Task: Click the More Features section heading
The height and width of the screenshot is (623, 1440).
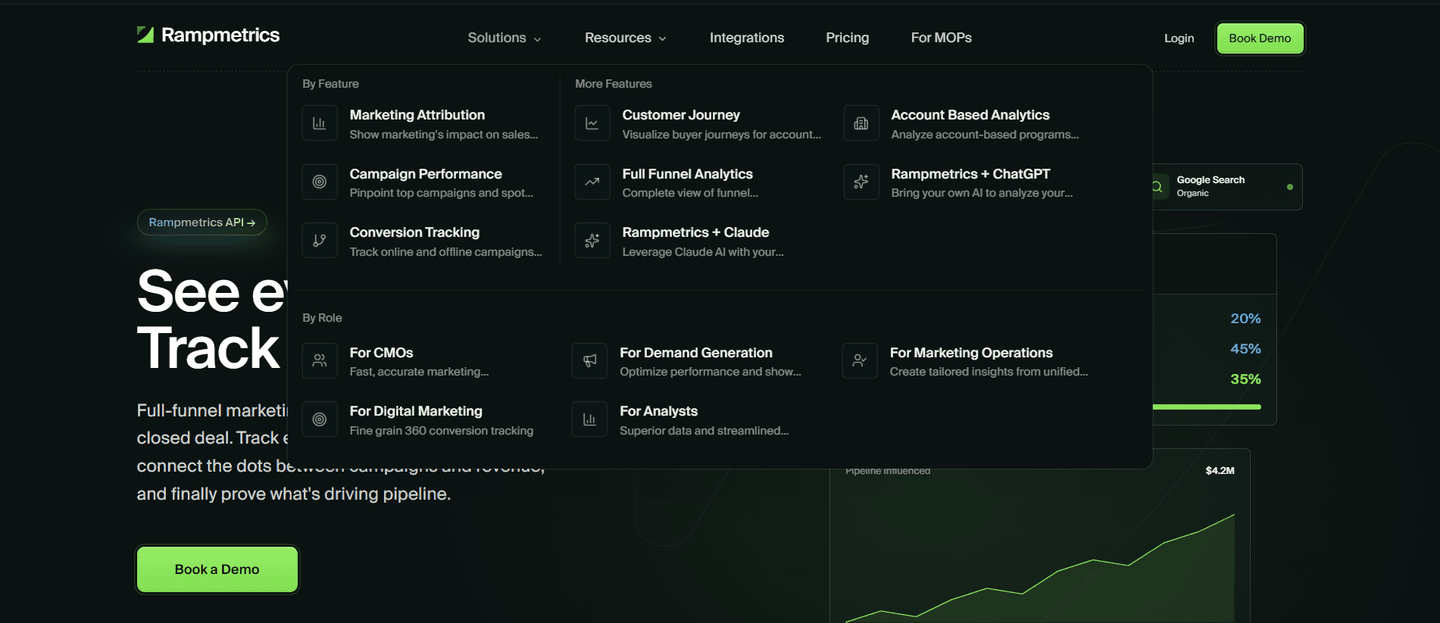Action: pyautogui.click(x=613, y=84)
